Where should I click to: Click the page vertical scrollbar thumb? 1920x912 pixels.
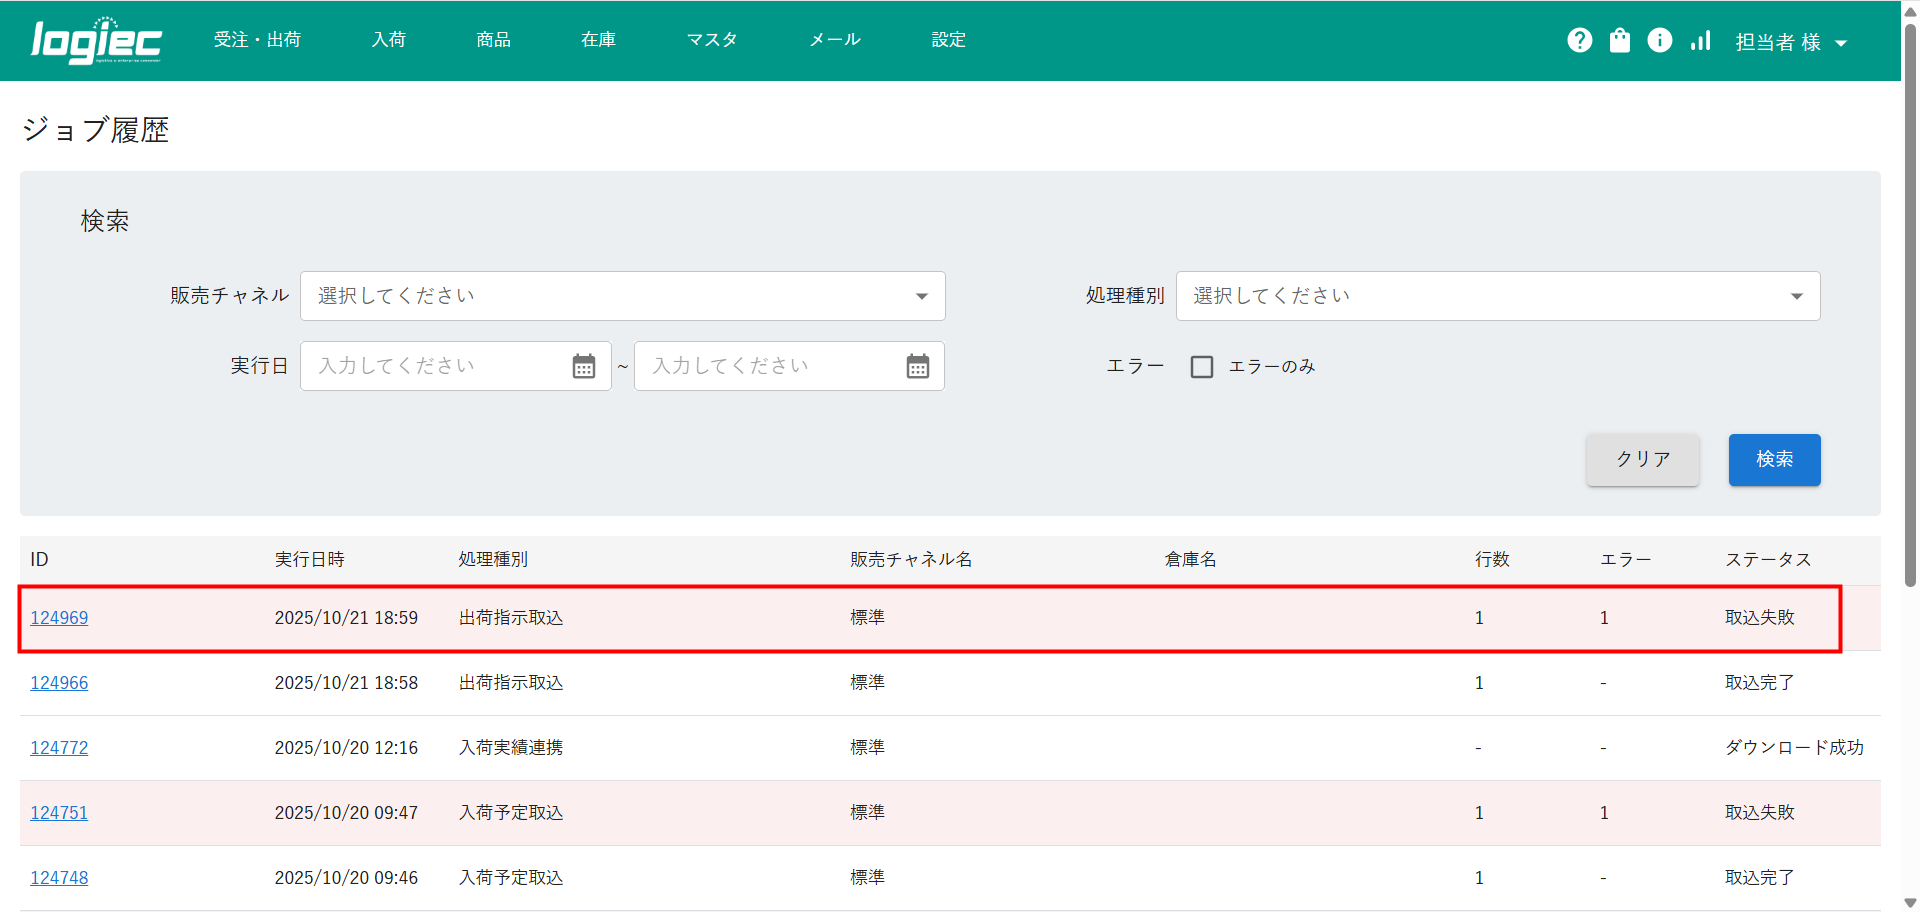pyautogui.click(x=1910, y=300)
